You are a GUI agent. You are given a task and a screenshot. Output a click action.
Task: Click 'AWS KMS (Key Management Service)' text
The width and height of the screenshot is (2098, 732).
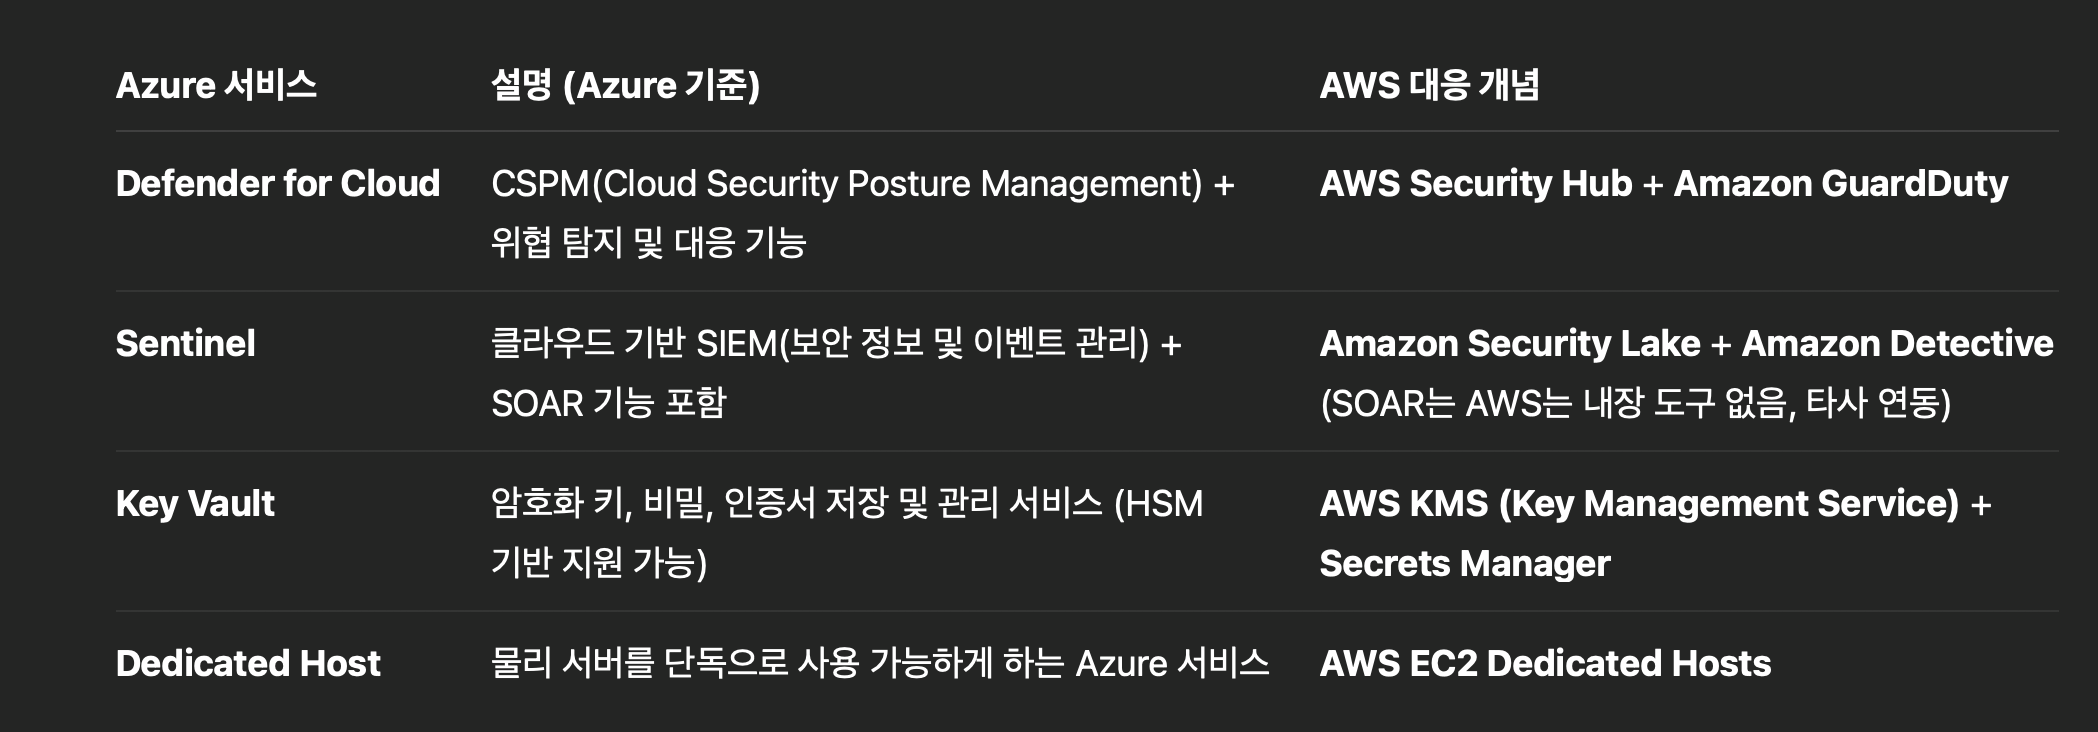1639,503
